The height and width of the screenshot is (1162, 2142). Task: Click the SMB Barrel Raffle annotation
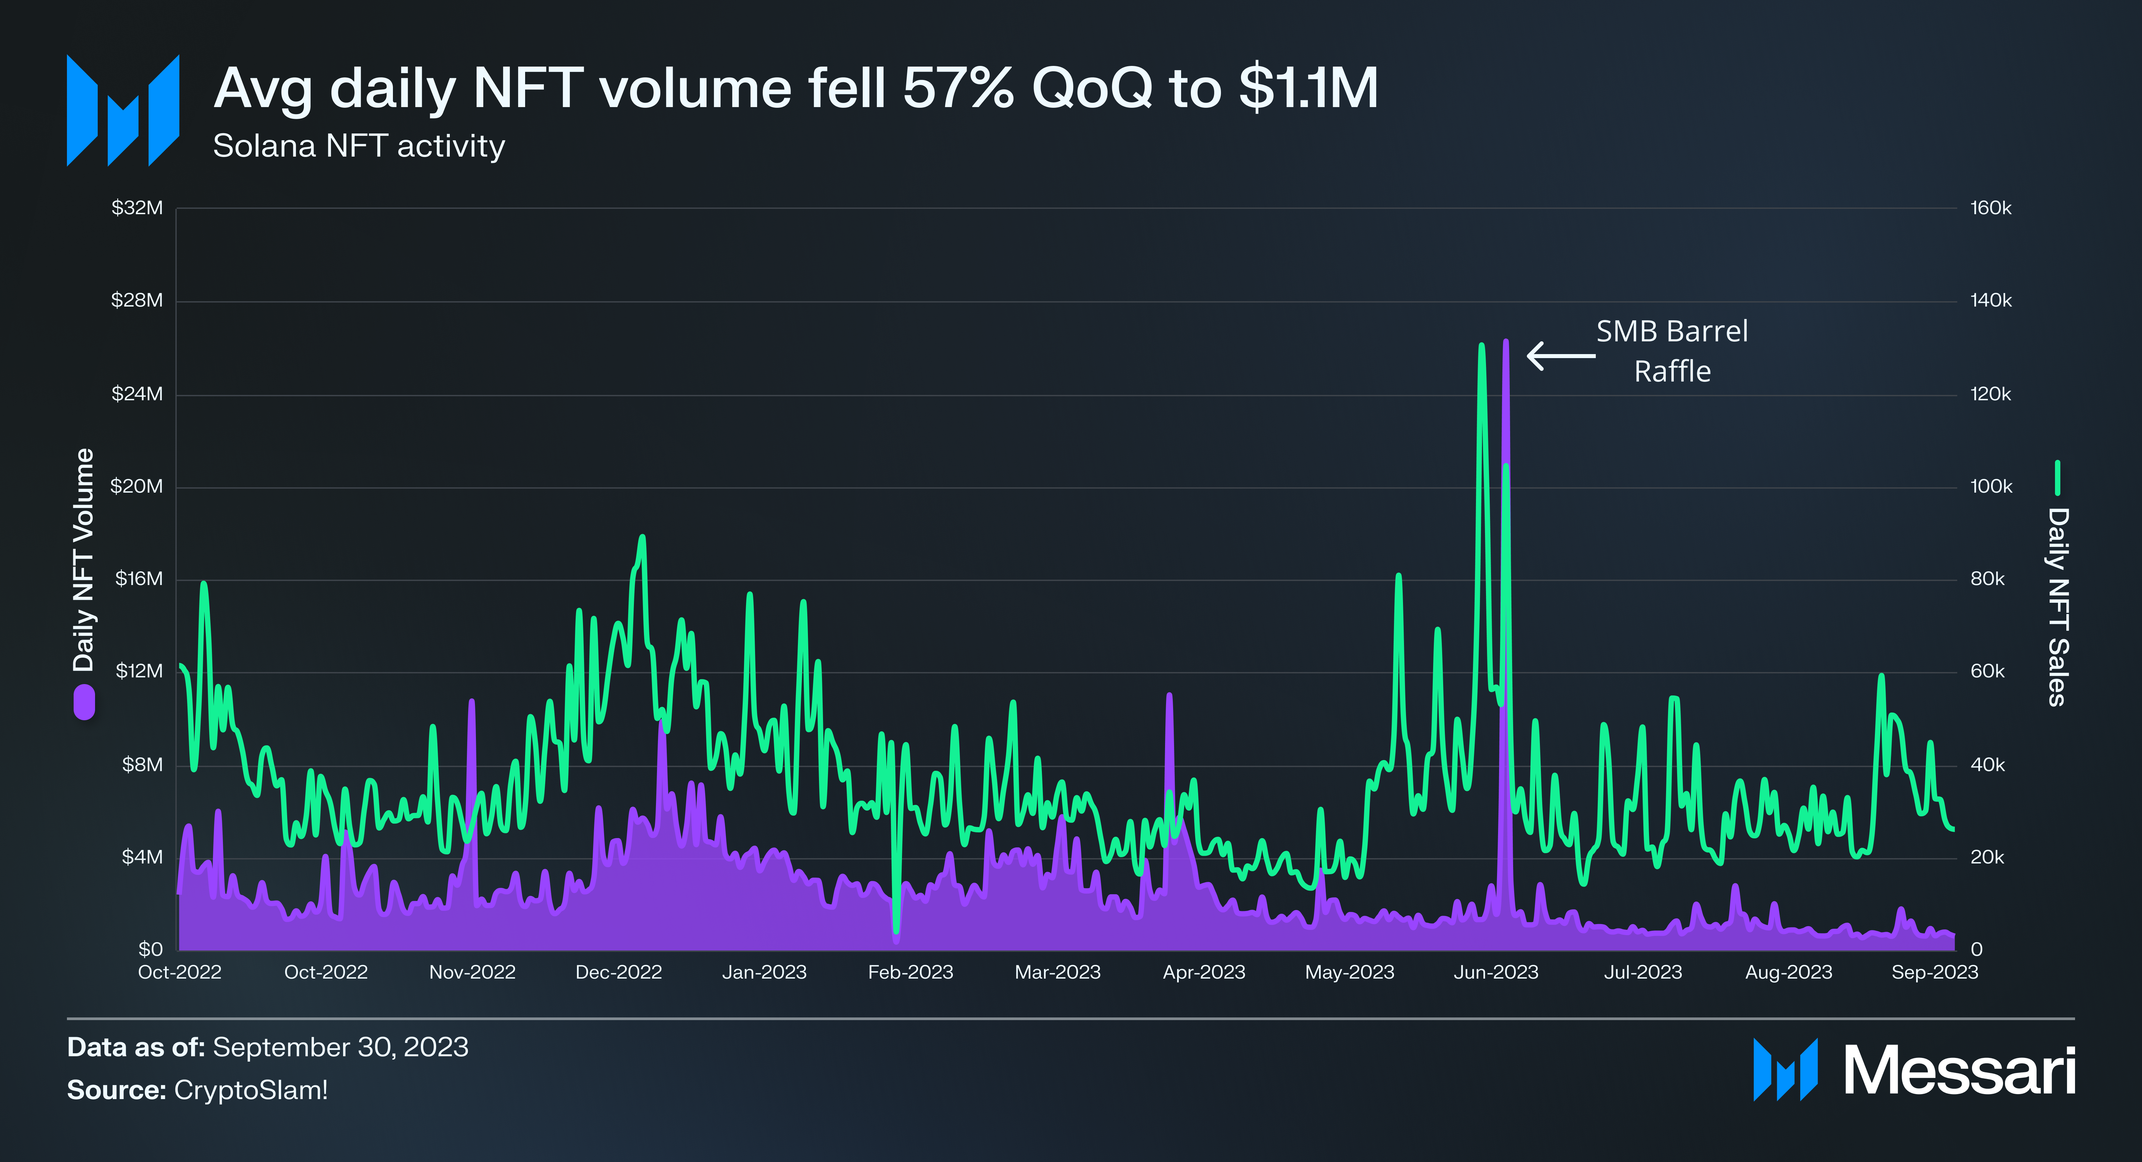[1672, 351]
